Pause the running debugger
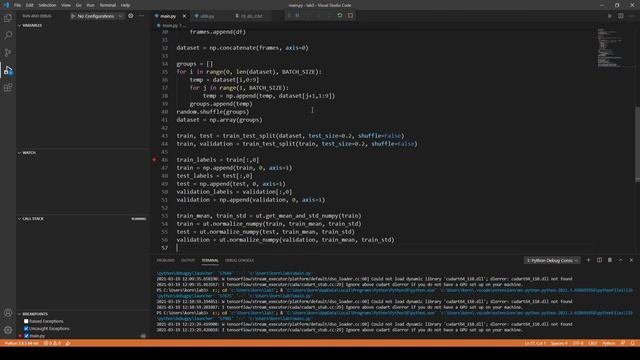The image size is (640, 360). click(298, 16)
